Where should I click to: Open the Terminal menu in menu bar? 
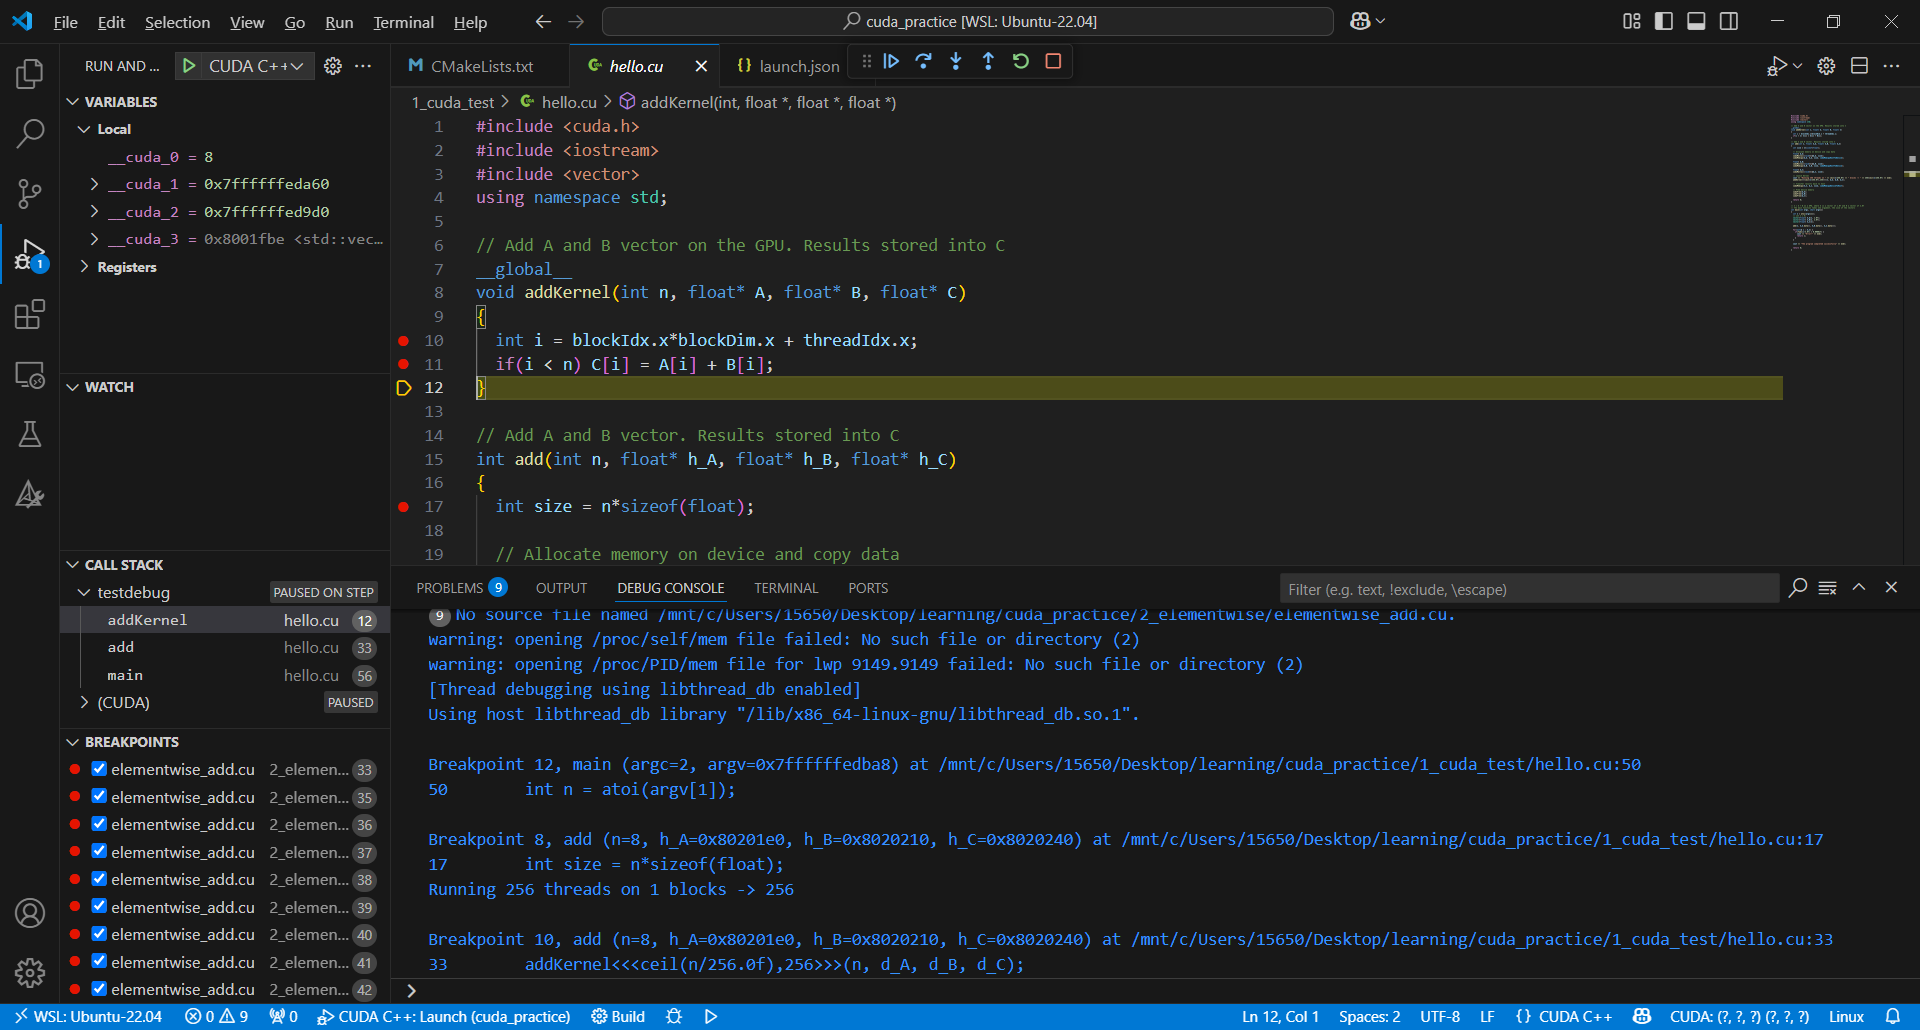click(403, 22)
